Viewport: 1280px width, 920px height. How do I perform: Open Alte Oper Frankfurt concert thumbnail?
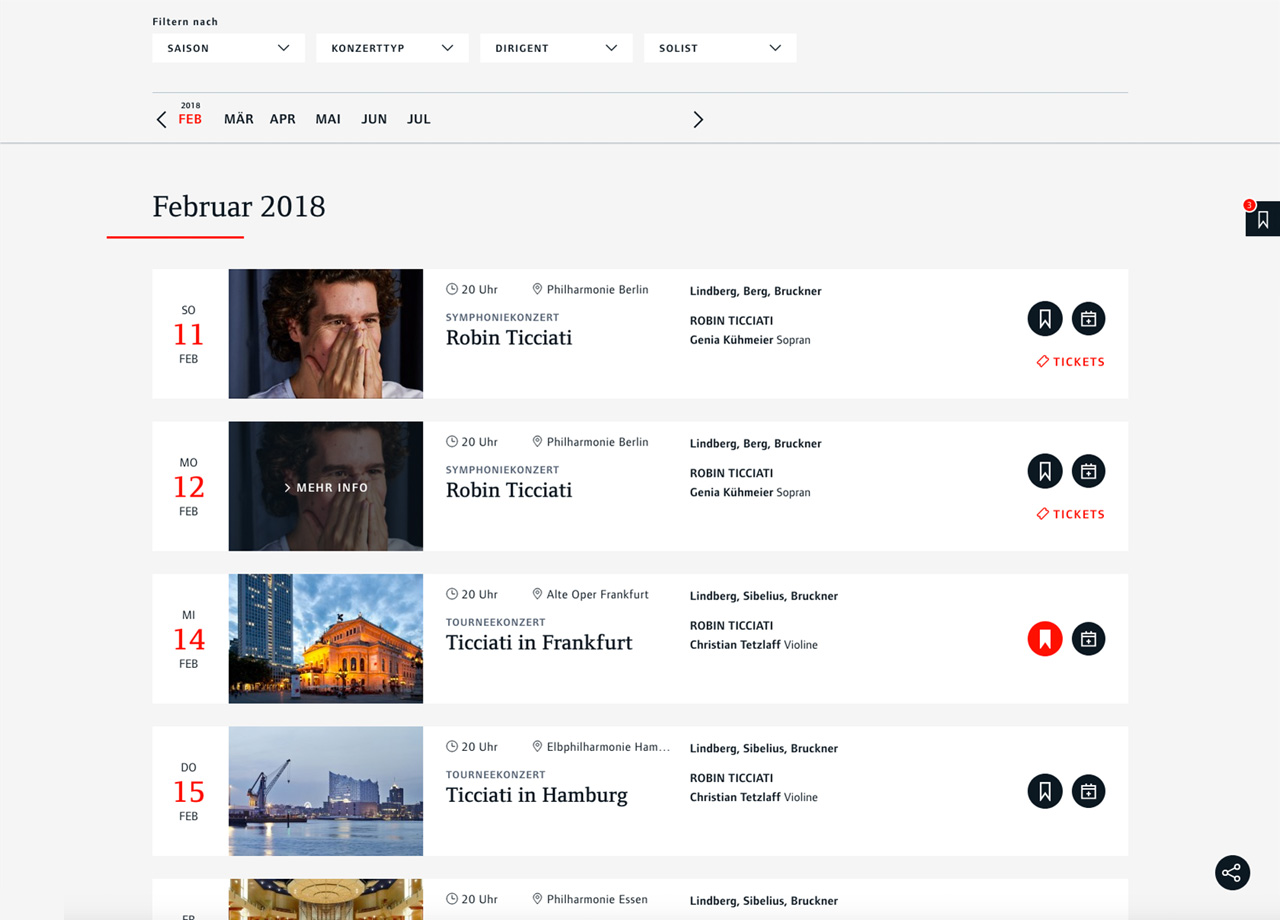(x=326, y=639)
